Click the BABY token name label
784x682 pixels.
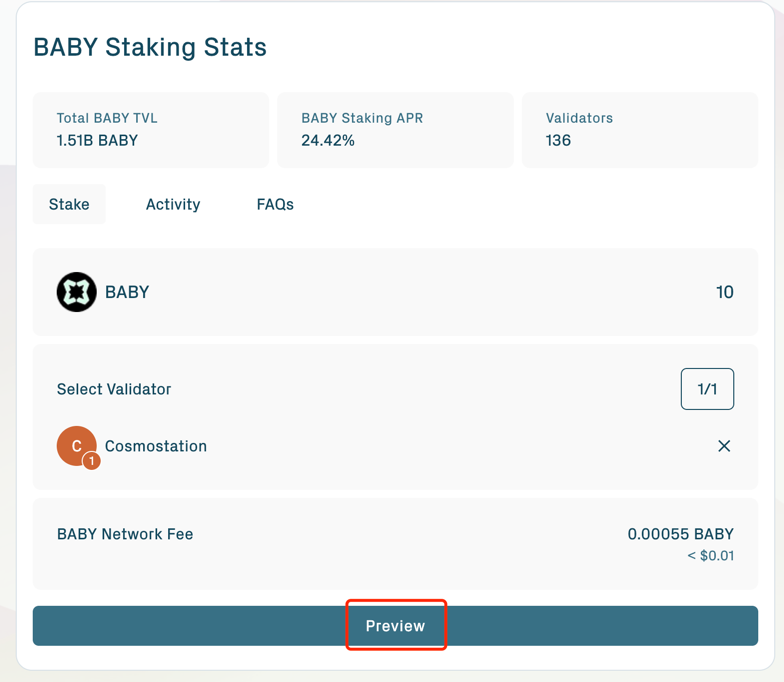coord(127,292)
